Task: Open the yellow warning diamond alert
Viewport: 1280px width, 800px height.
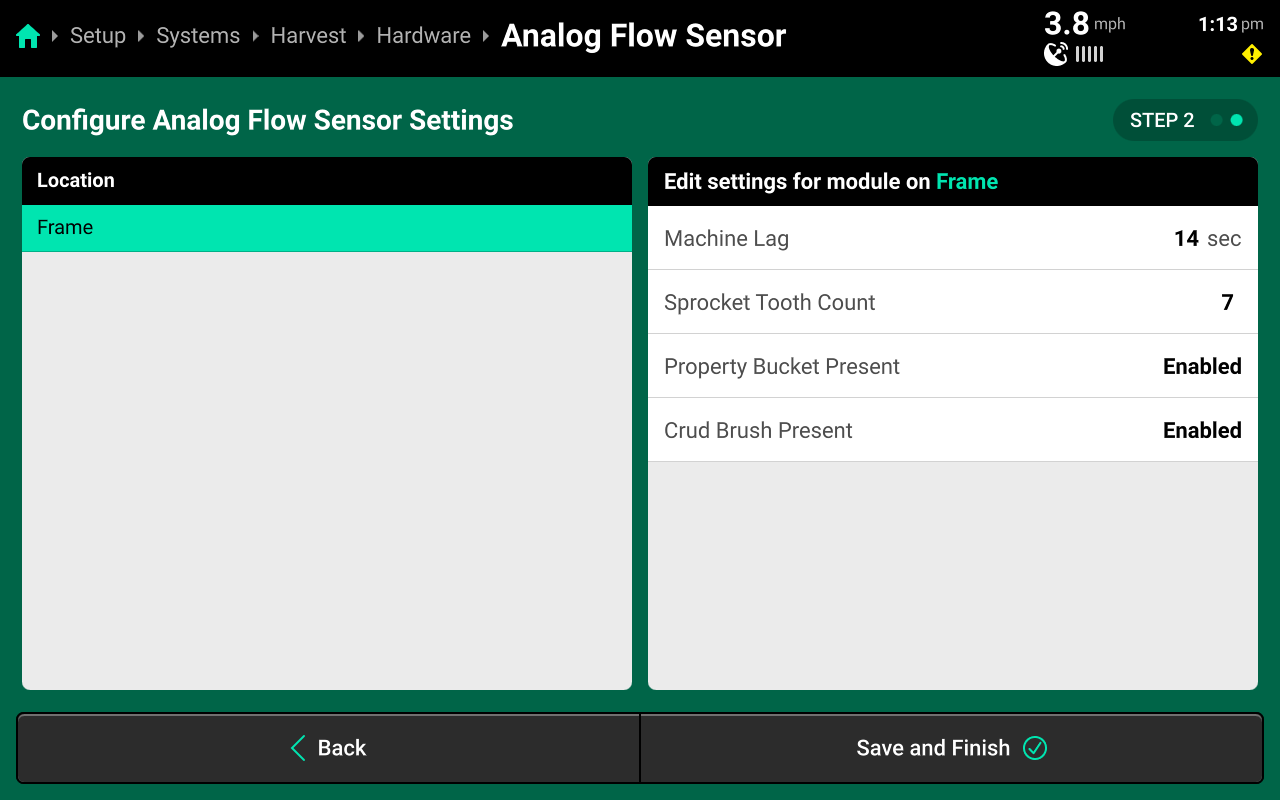Action: 1252,54
